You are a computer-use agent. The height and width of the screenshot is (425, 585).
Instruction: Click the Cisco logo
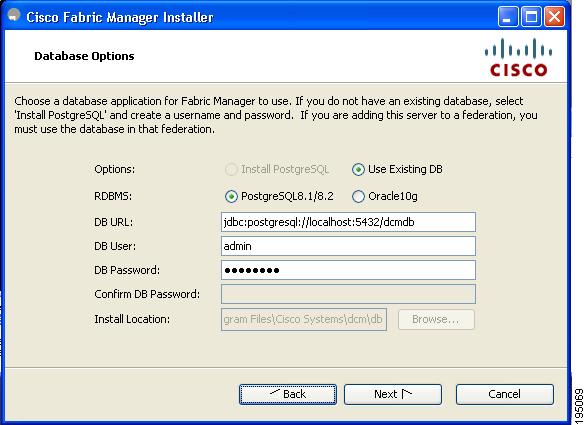coord(518,57)
